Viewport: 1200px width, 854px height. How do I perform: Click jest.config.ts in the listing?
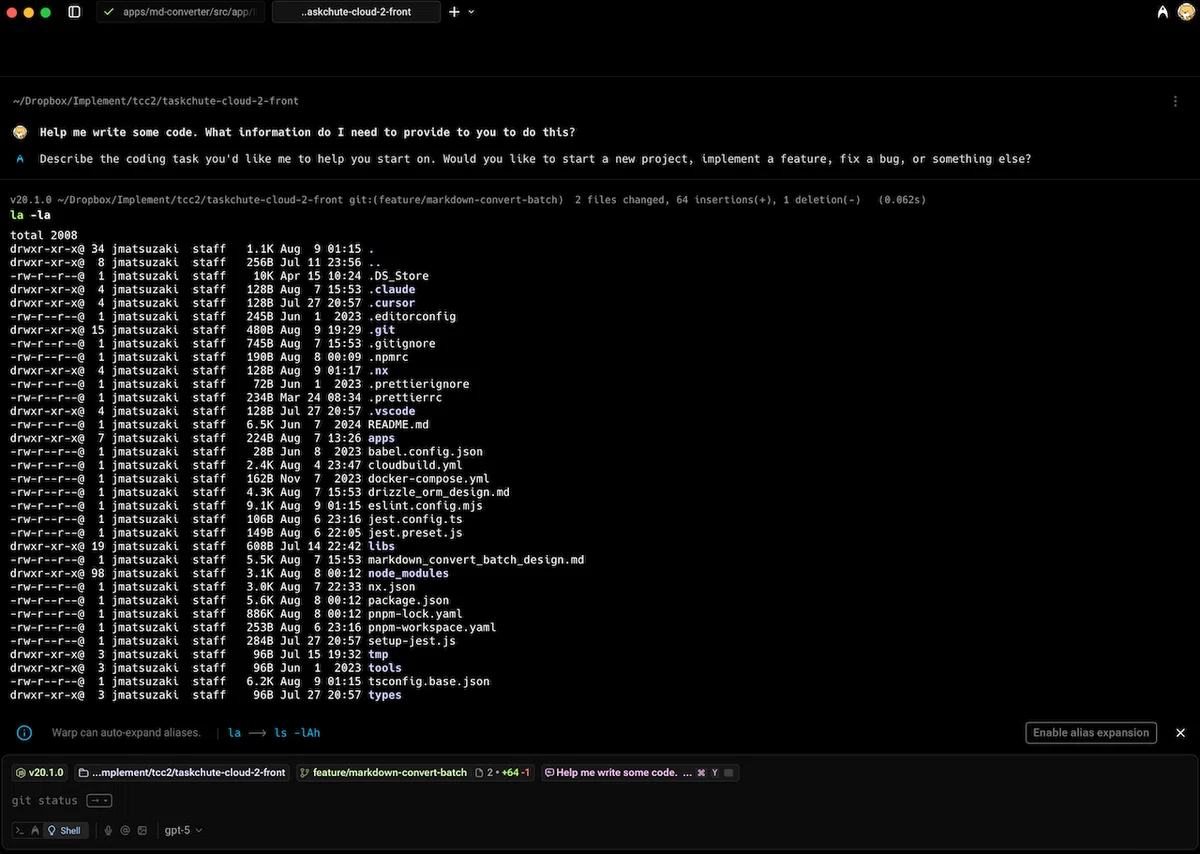(415, 519)
